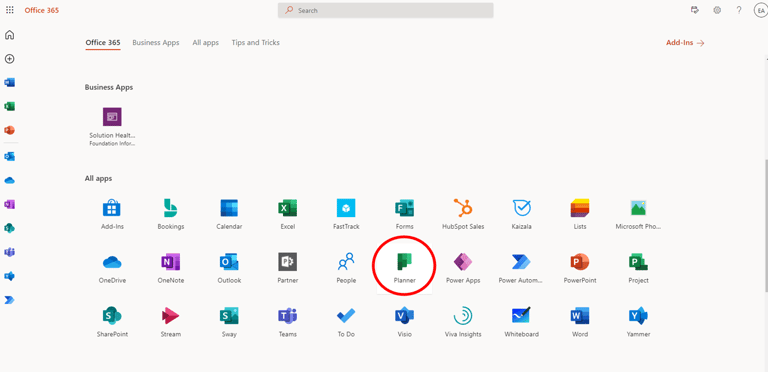The image size is (768, 372).
Task: Launch Word from All apps grid
Action: [x=580, y=321]
